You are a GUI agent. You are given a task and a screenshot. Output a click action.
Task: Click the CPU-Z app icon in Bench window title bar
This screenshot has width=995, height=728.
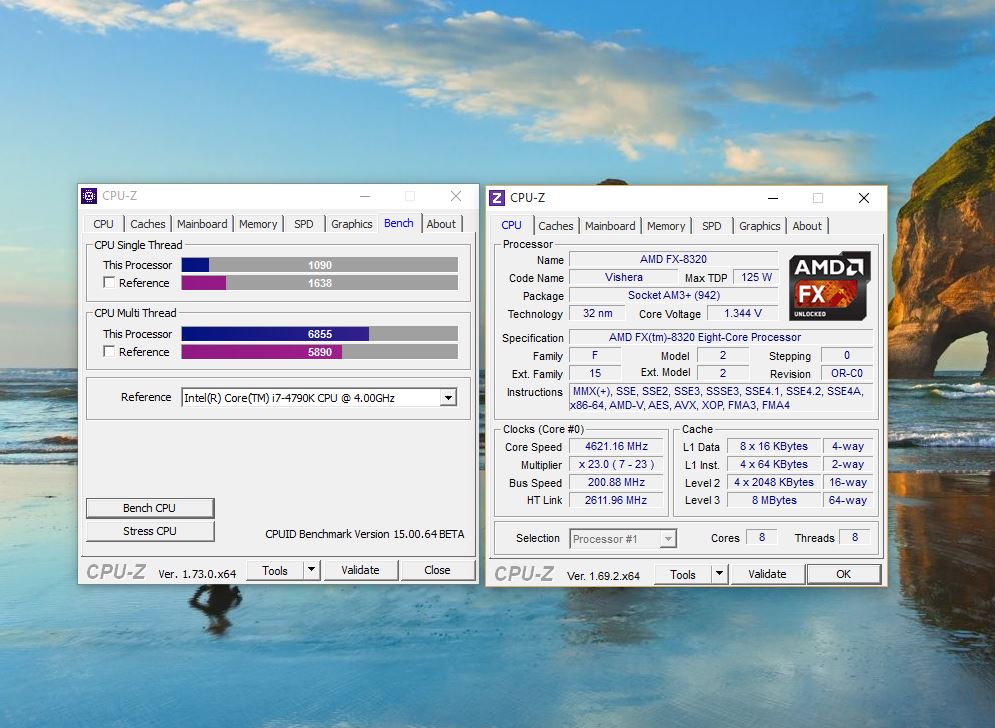pos(89,196)
